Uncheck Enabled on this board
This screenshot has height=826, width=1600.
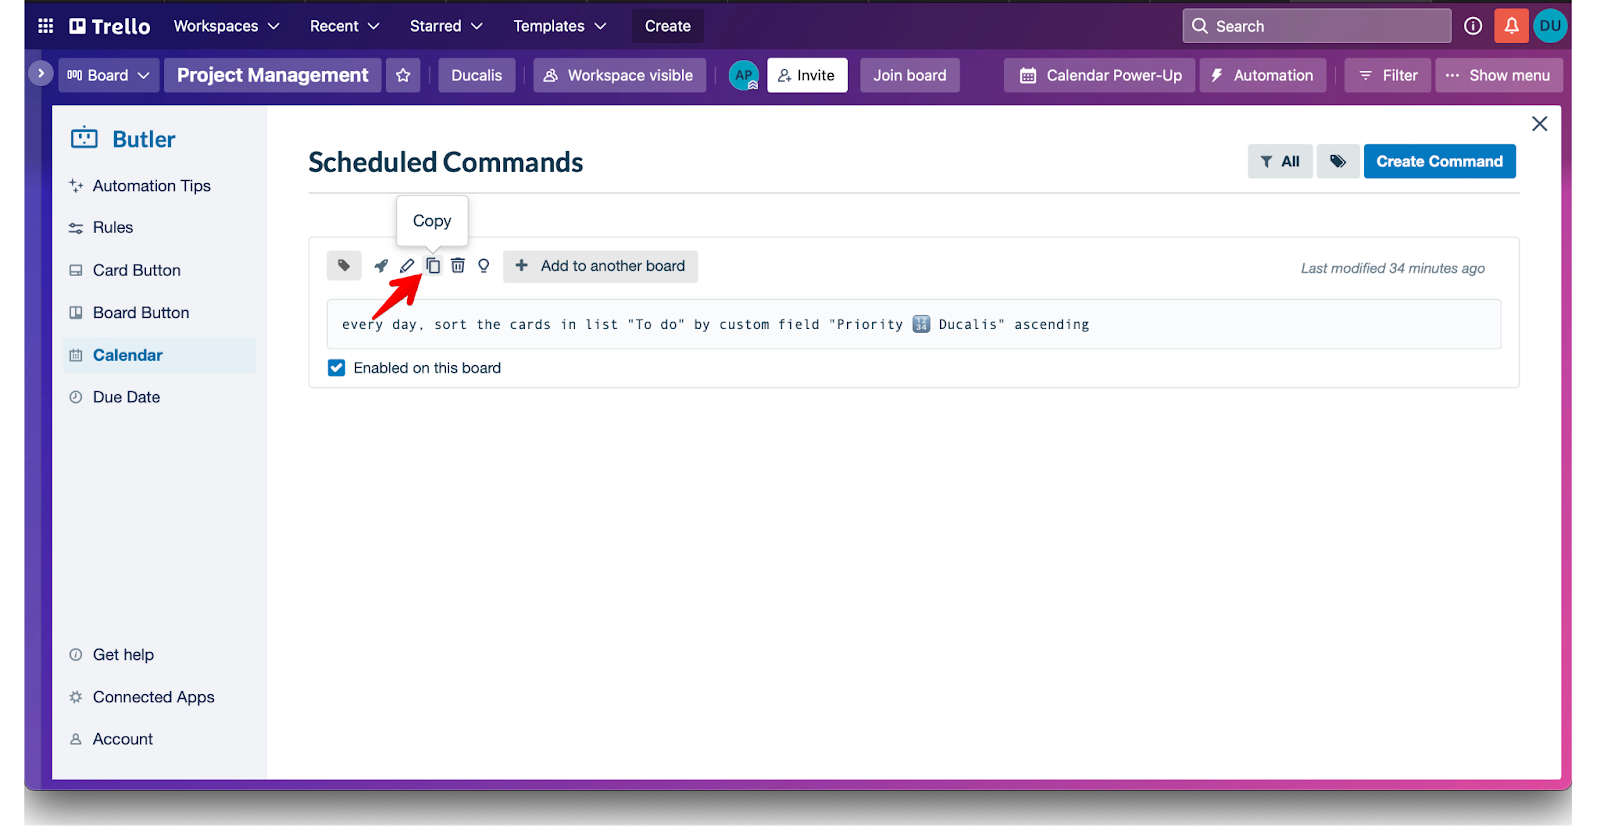pos(337,368)
